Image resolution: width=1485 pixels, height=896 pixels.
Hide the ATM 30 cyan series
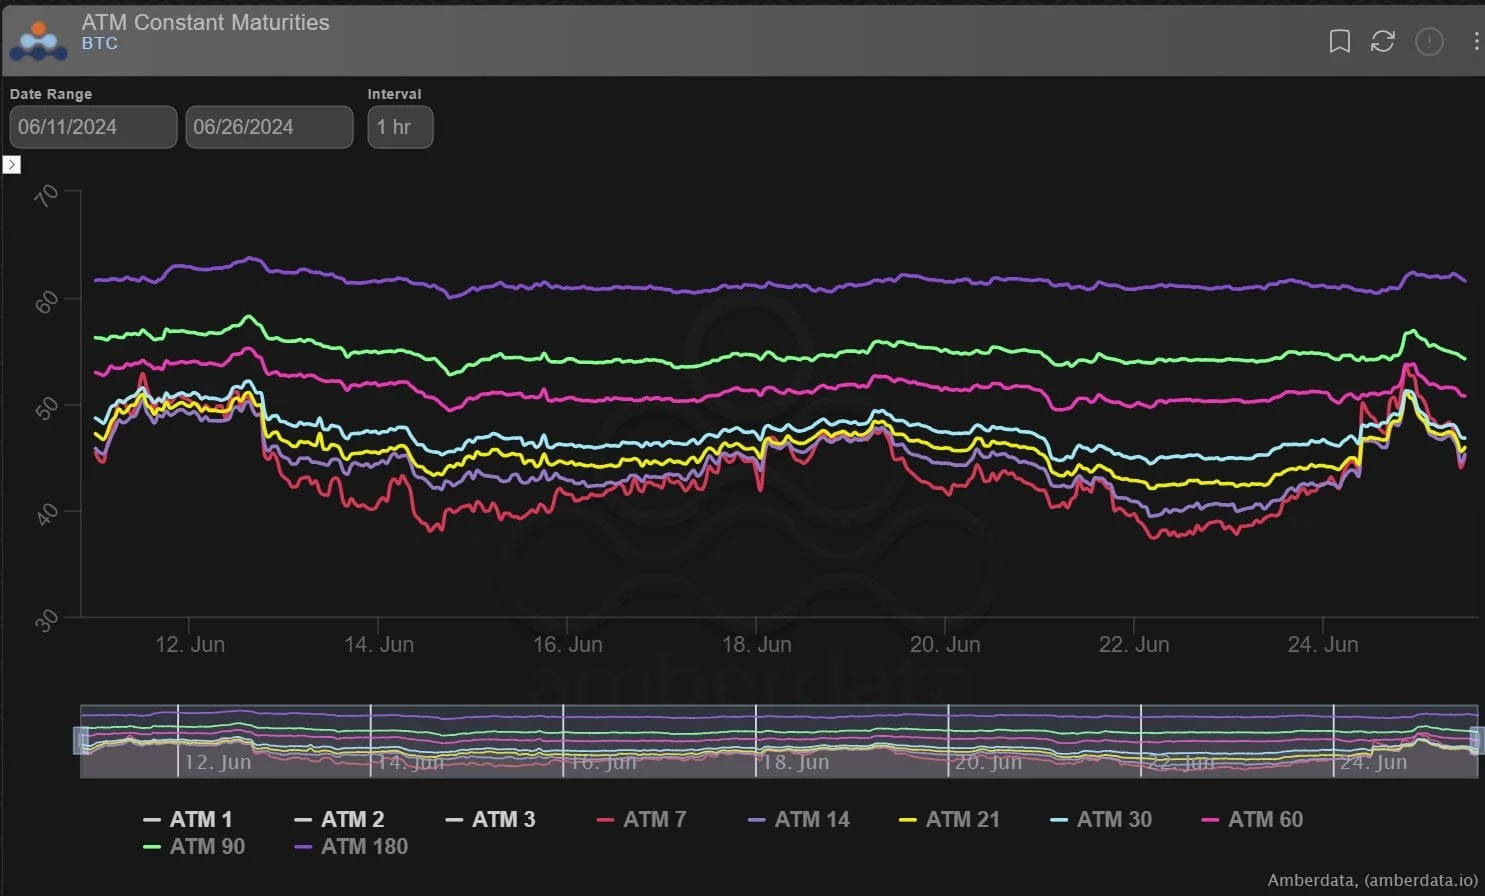(x=1101, y=820)
